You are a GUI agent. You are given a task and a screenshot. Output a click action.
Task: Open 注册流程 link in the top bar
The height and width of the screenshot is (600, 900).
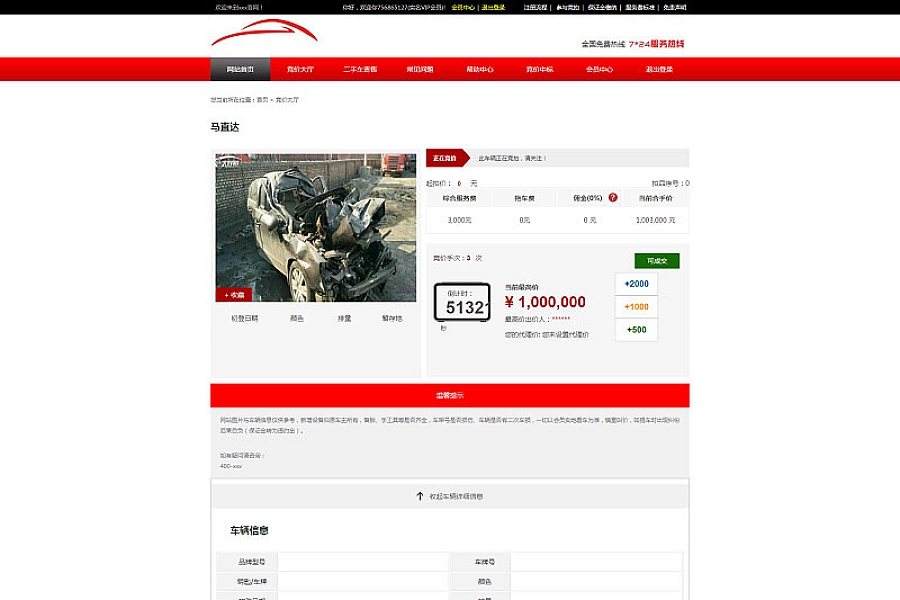pos(535,7)
